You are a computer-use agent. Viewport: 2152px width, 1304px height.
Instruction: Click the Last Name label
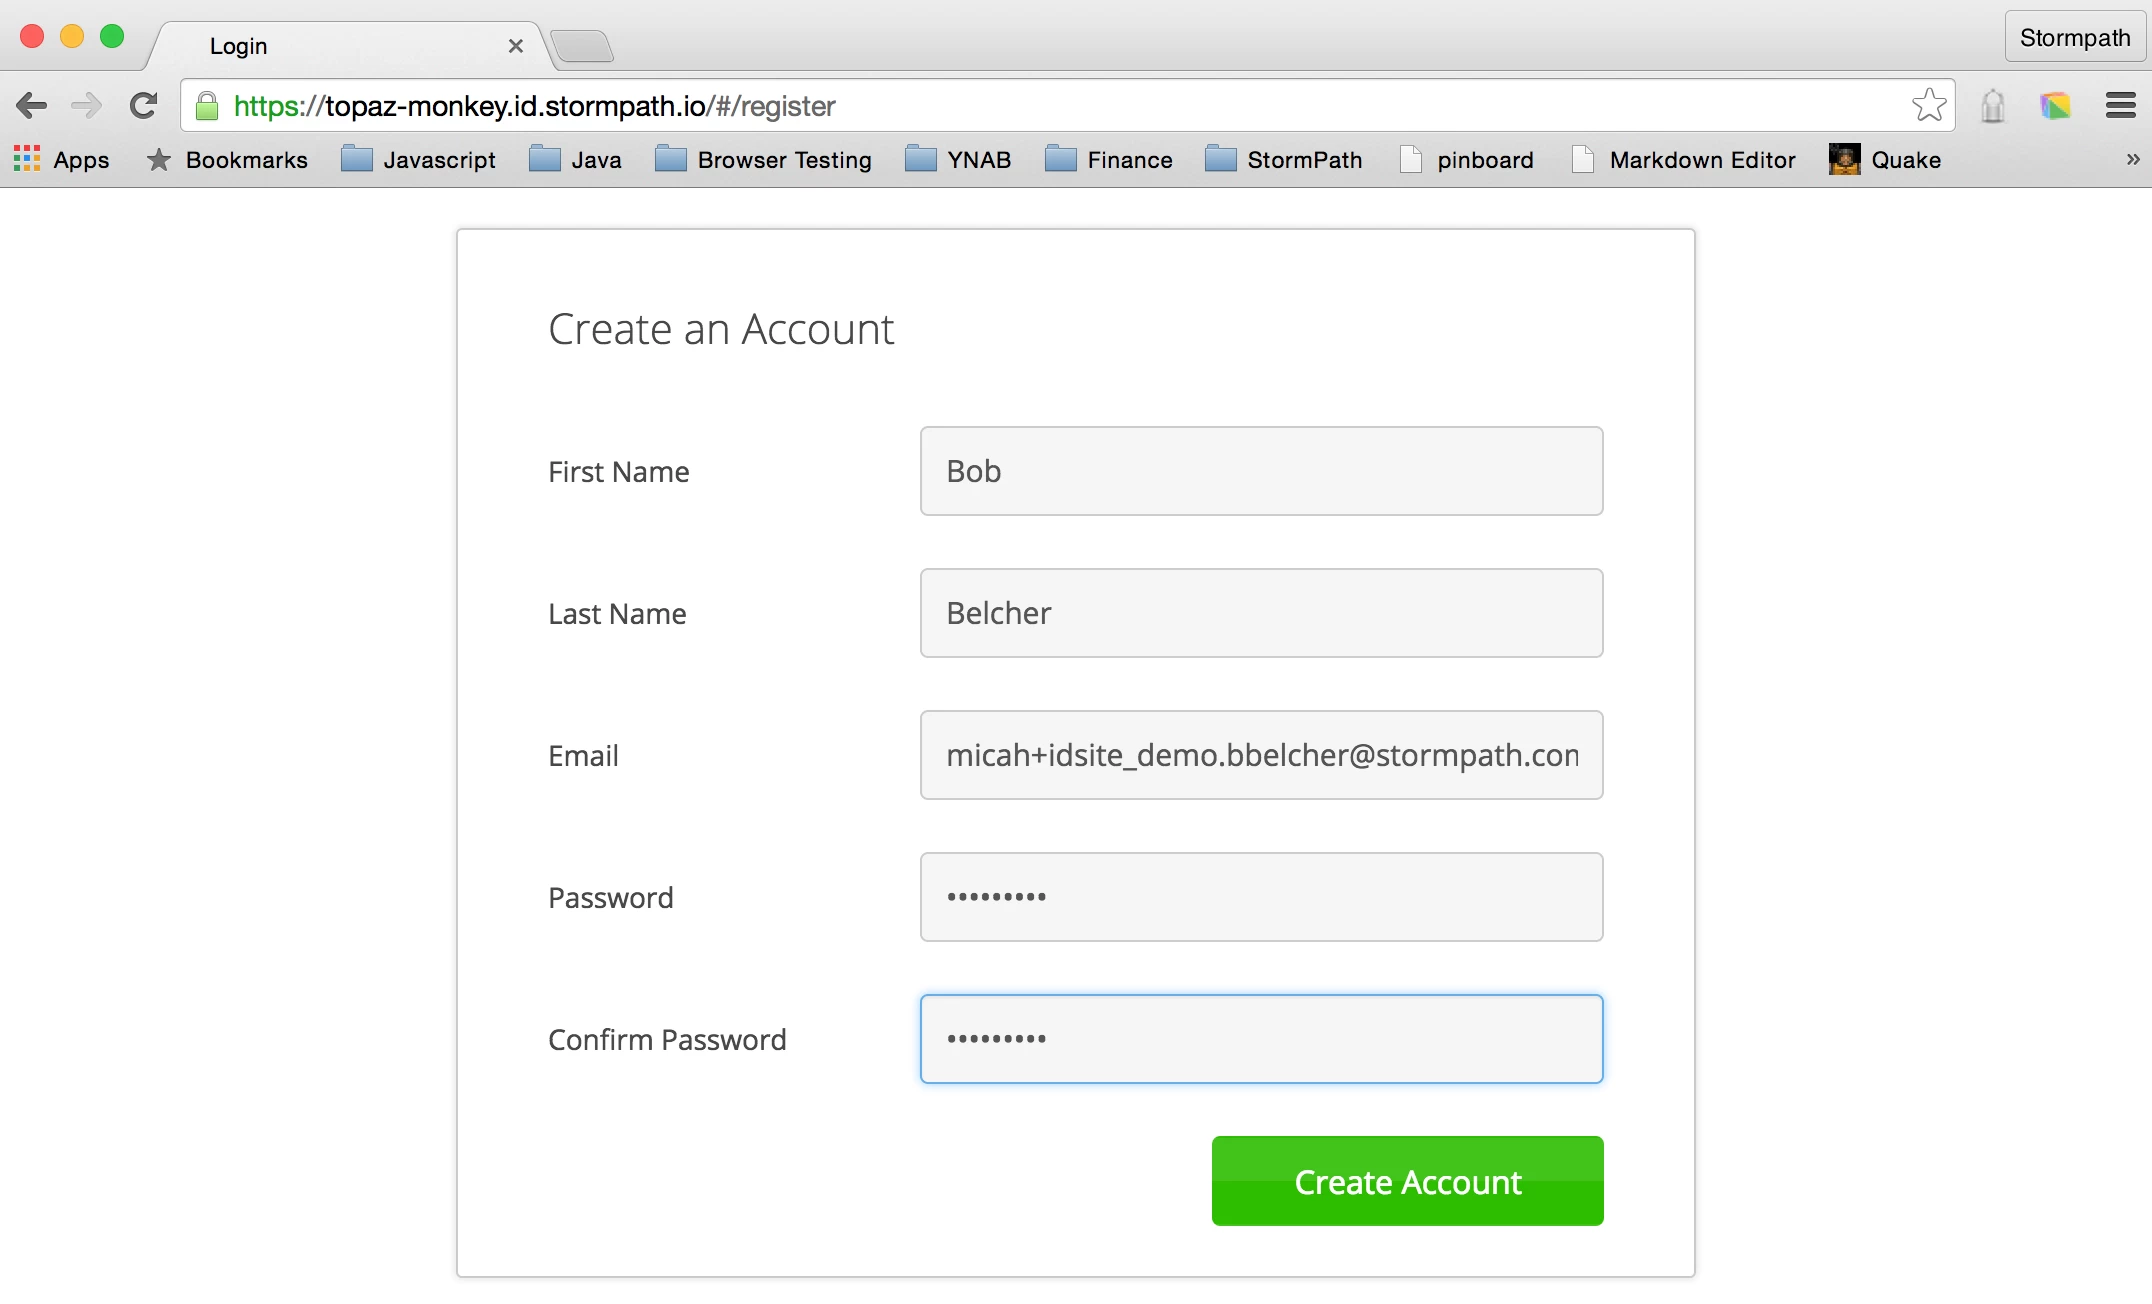pos(617,614)
